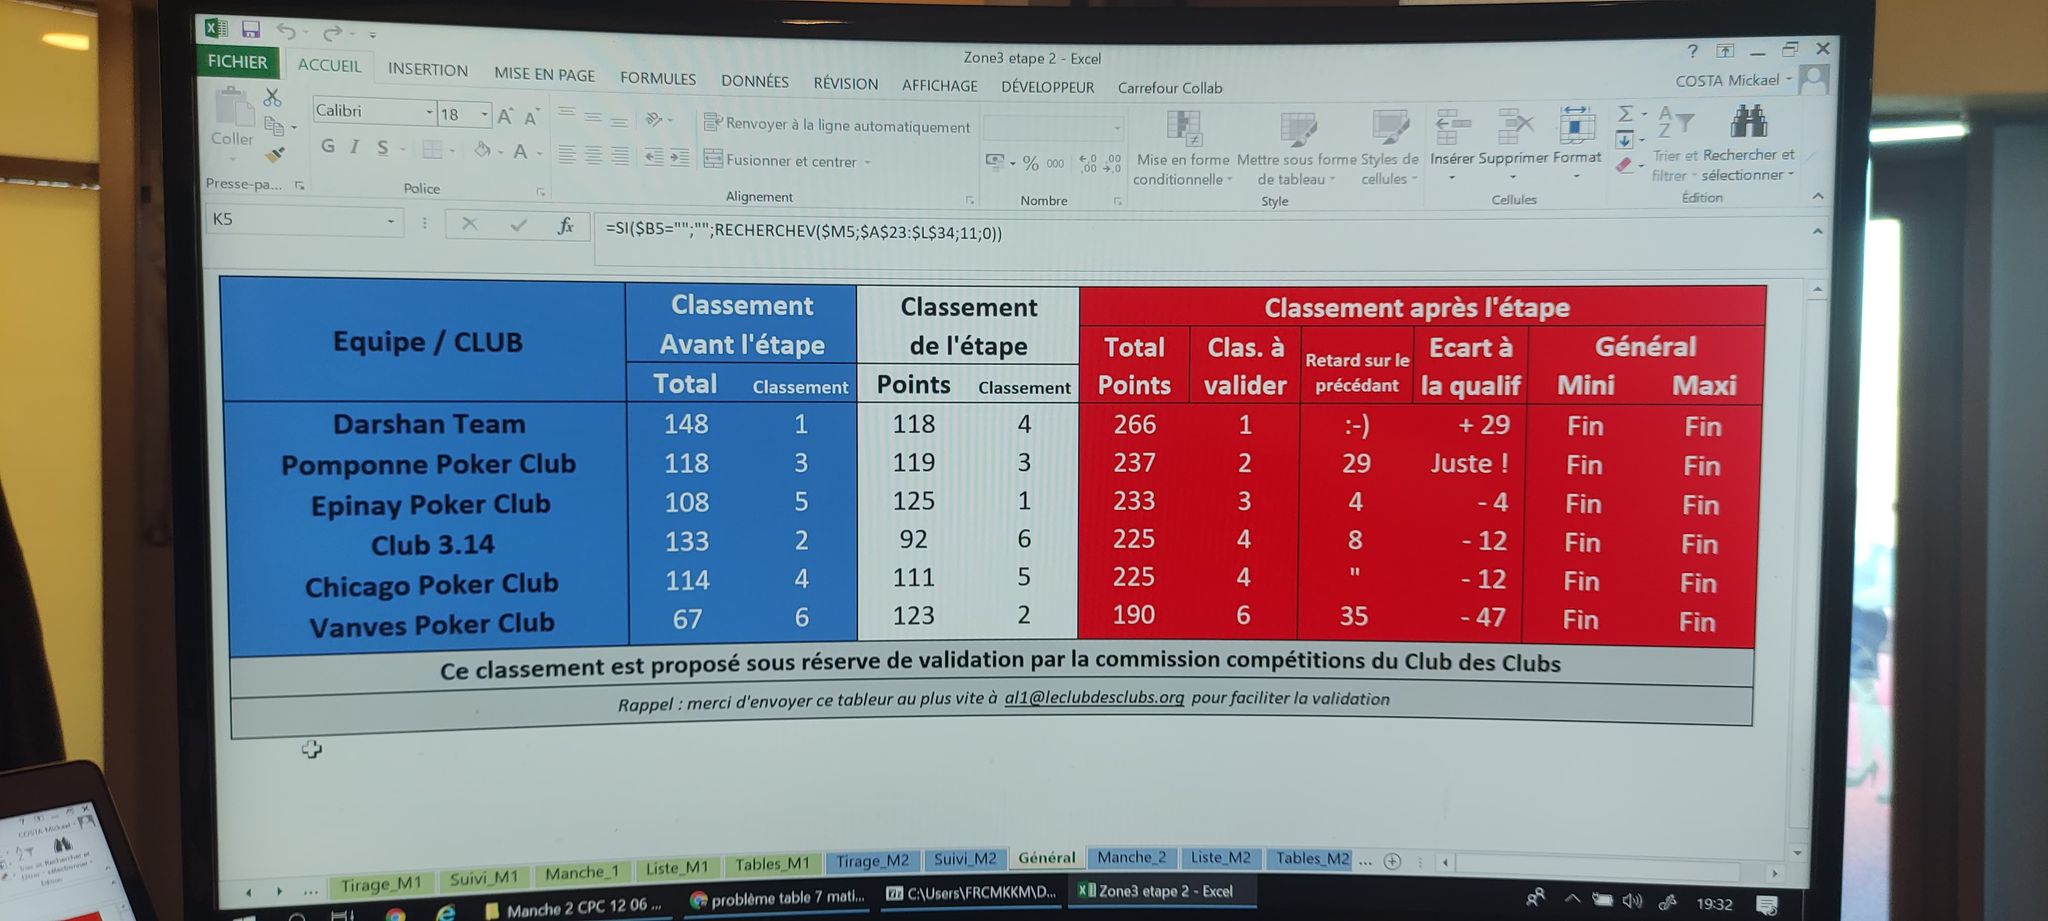Click the al1@leclubdesclubs.org email link
The width and height of the screenshot is (2048, 921).
(x=1094, y=697)
